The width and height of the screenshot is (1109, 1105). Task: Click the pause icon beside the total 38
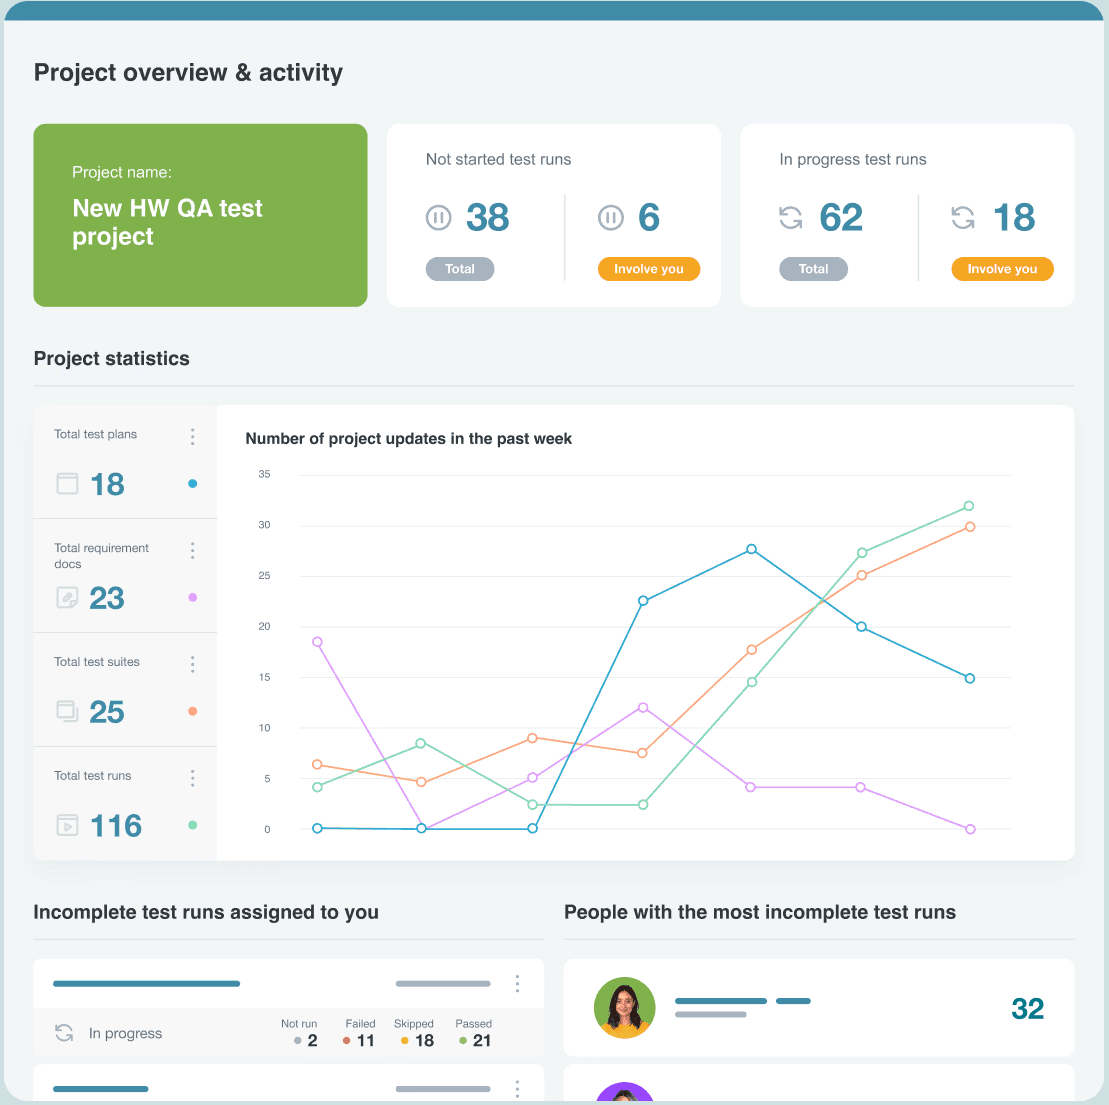click(438, 217)
